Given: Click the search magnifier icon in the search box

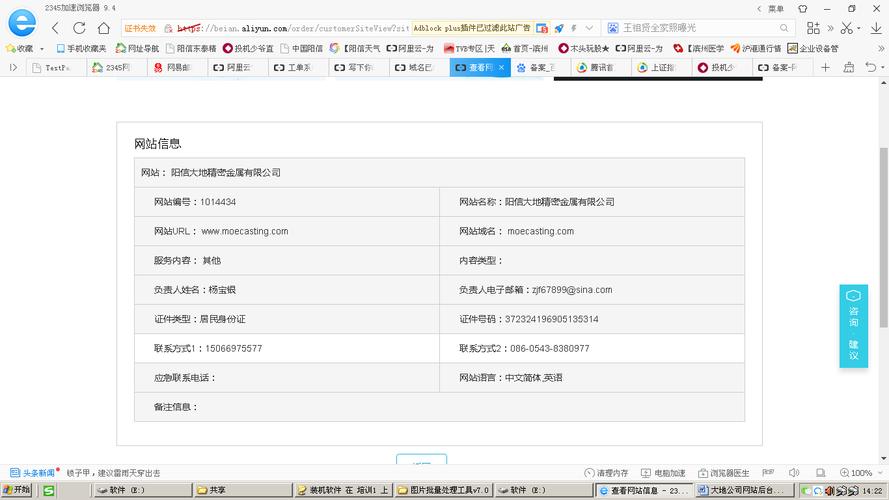Looking at the screenshot, I should (x=786, y=28).
